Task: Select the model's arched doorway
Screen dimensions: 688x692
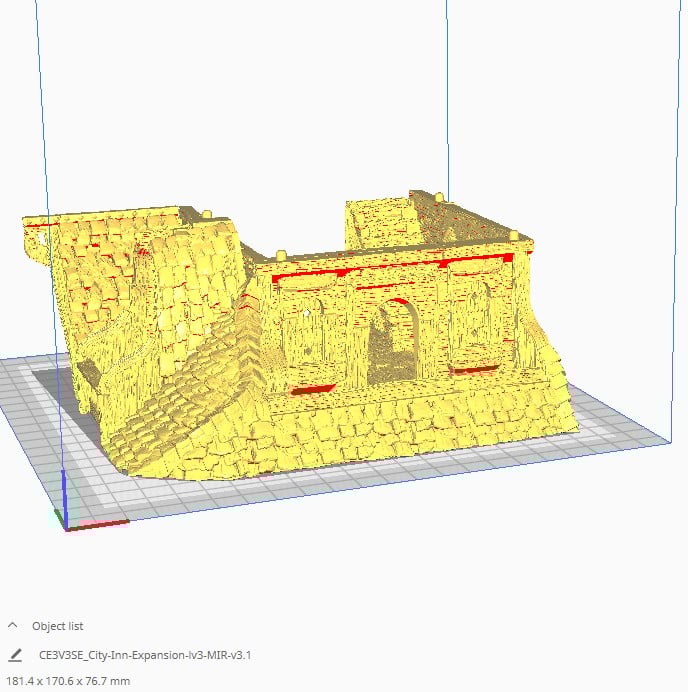Action: pyautogui.click(x=393, y=342)
